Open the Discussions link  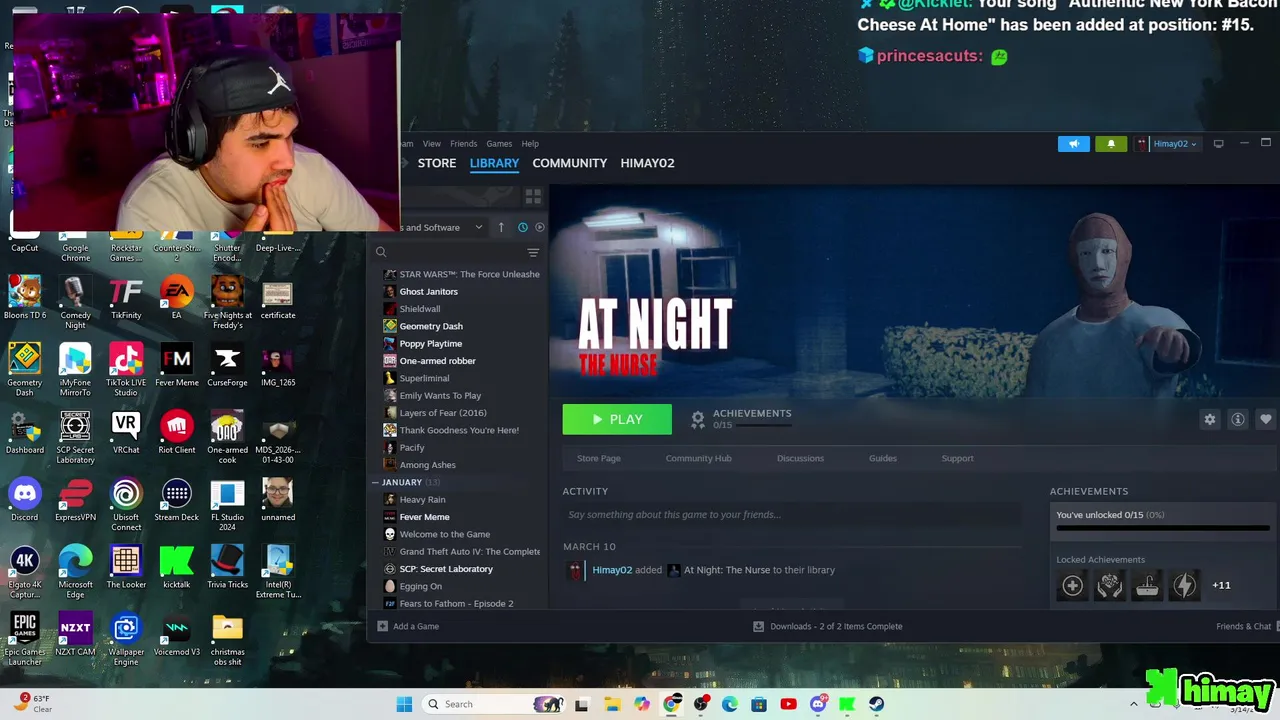pos(801,458)
